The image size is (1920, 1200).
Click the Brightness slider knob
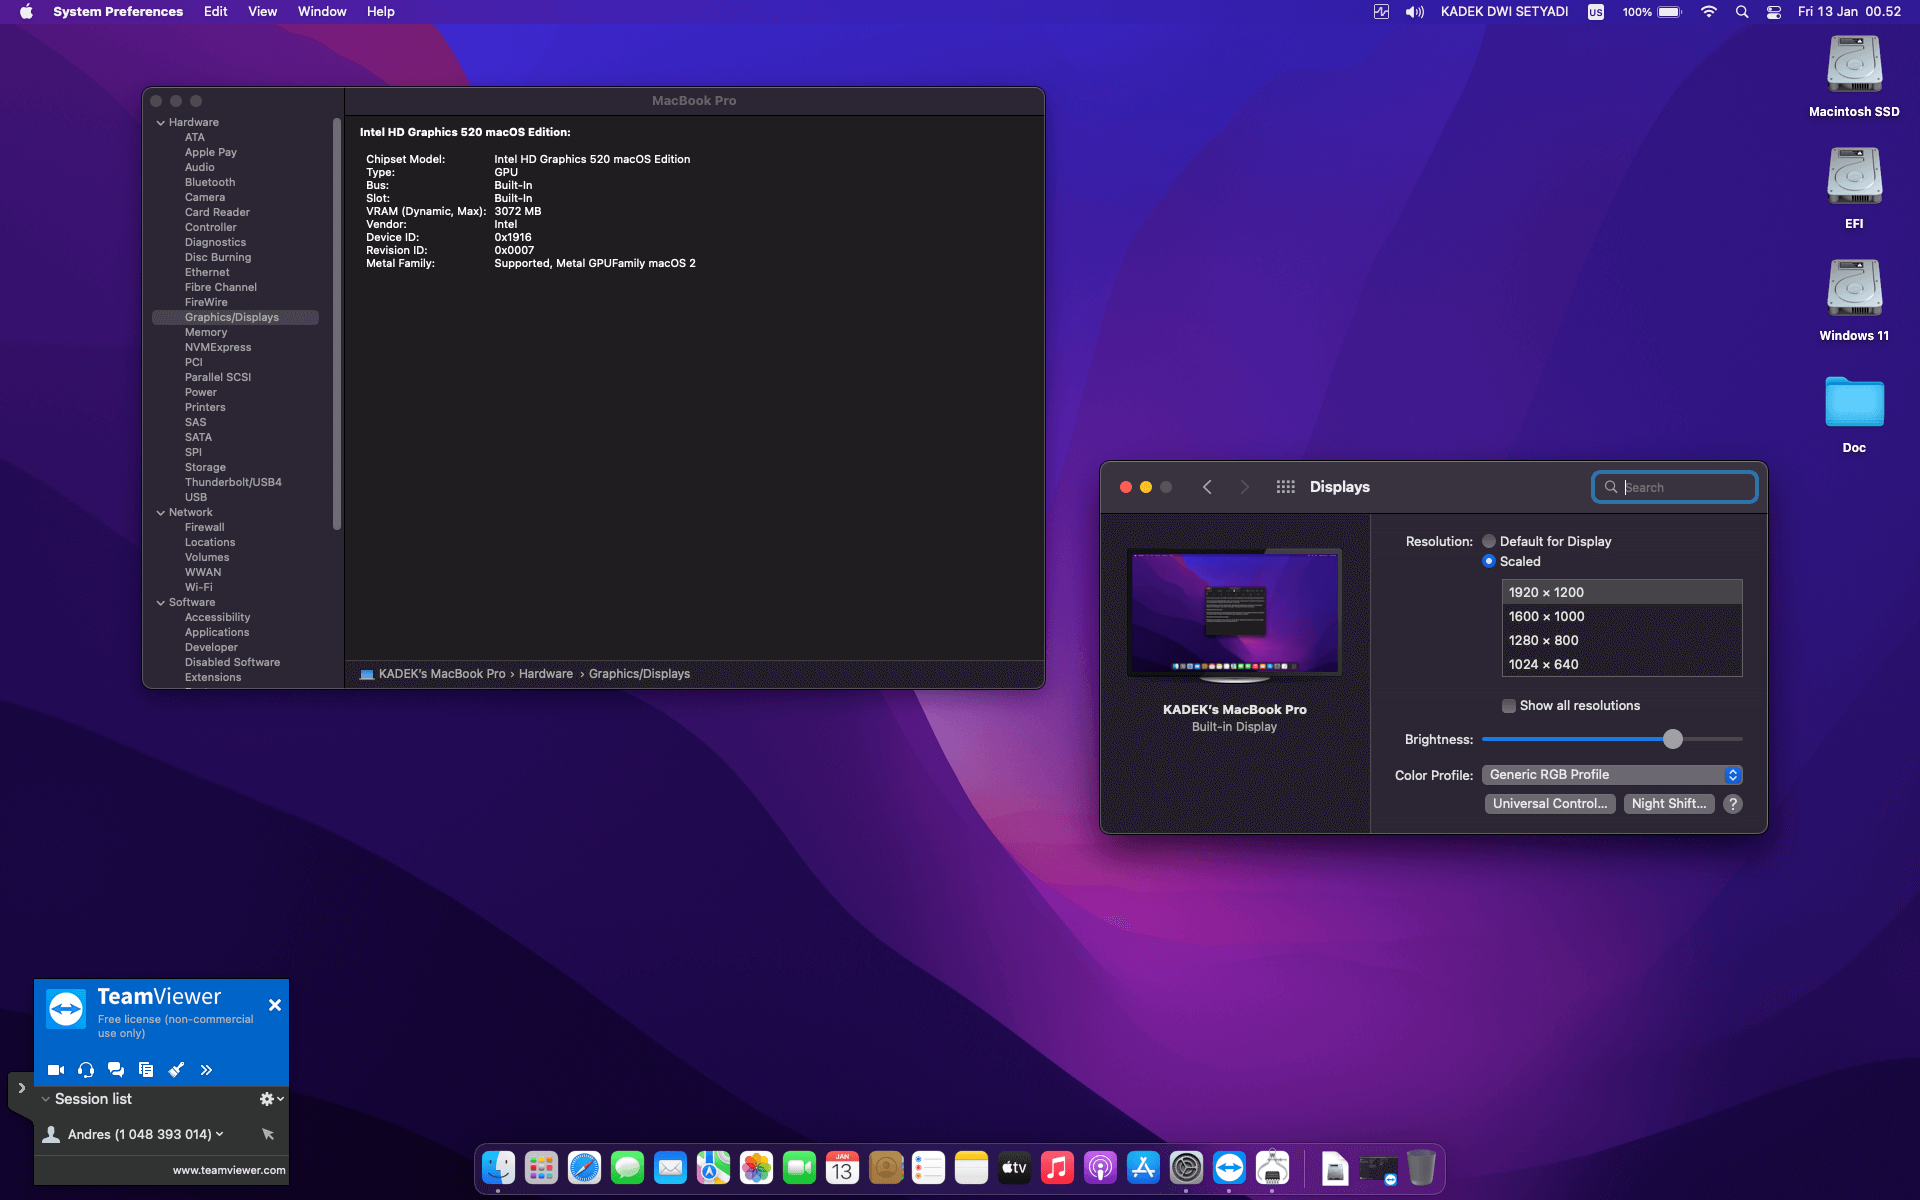[x=1673, y=739]
